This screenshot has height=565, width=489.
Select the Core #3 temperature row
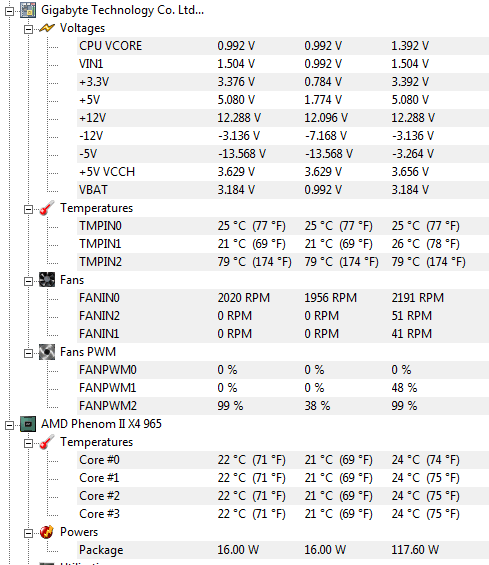click(283, 514)
